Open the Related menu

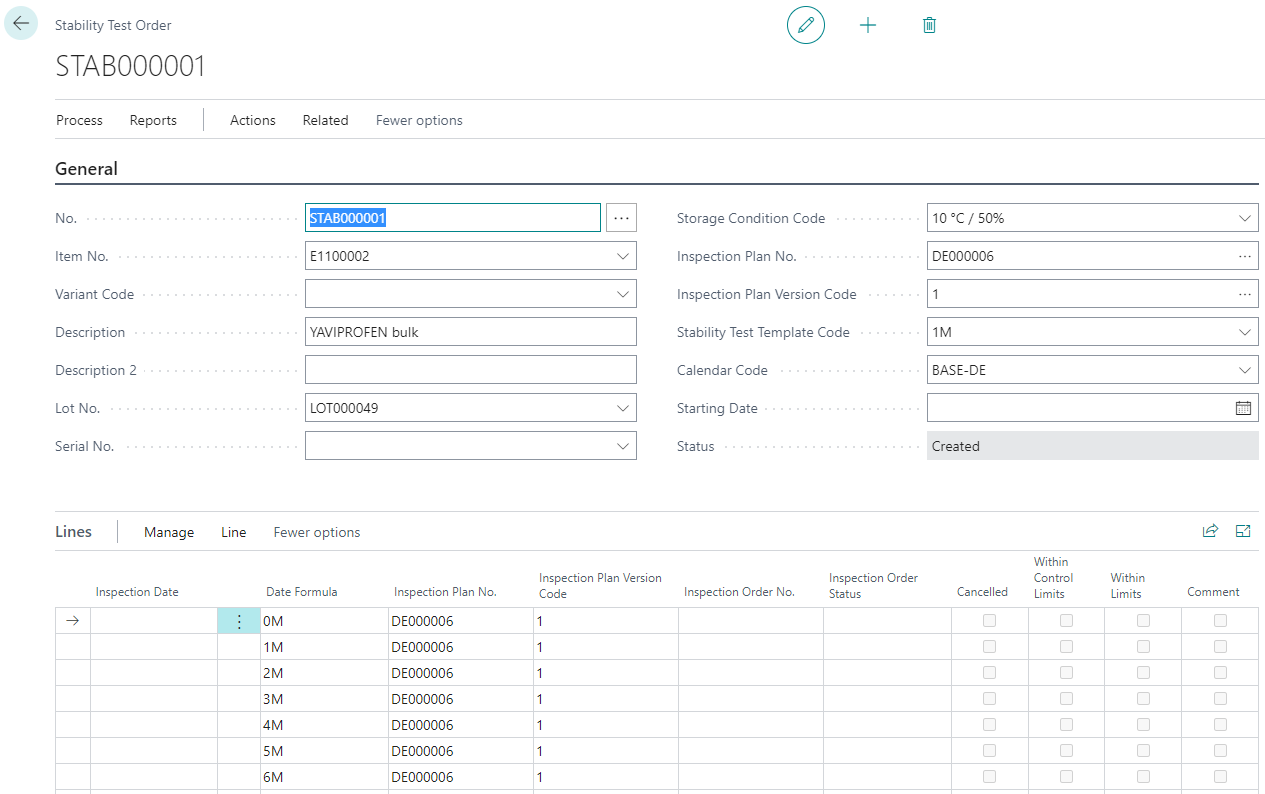[326, 120]
